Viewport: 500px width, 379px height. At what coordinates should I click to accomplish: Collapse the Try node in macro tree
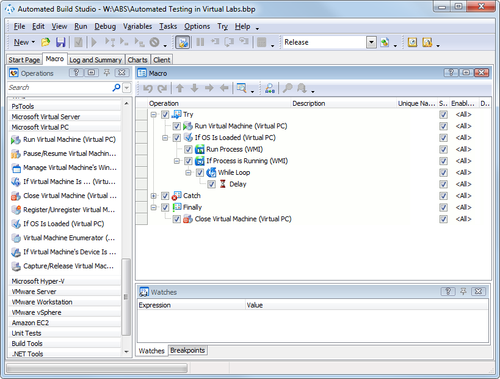coord(153,115)
